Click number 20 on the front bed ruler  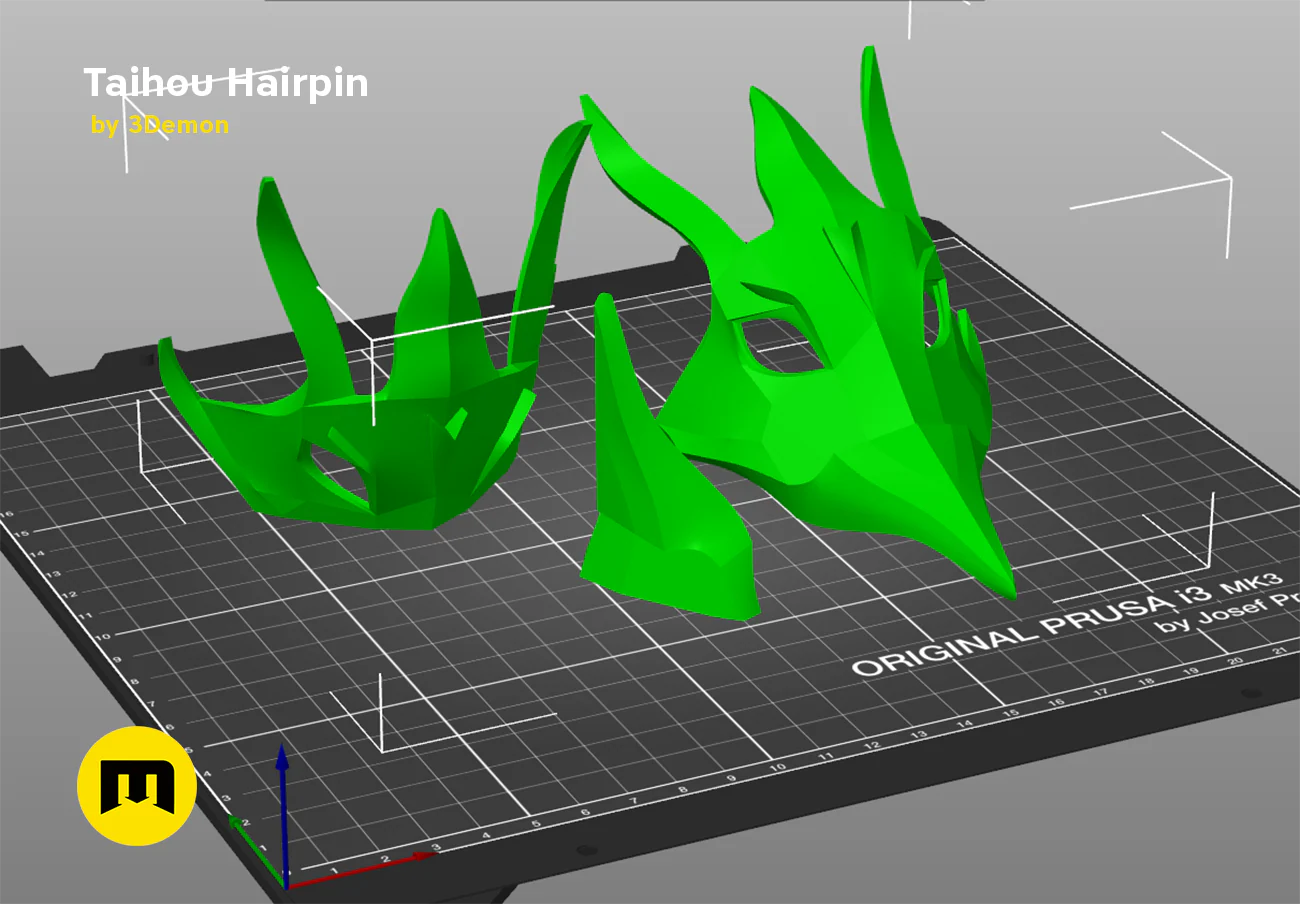pyautogui.click(x=1236, y=661)
